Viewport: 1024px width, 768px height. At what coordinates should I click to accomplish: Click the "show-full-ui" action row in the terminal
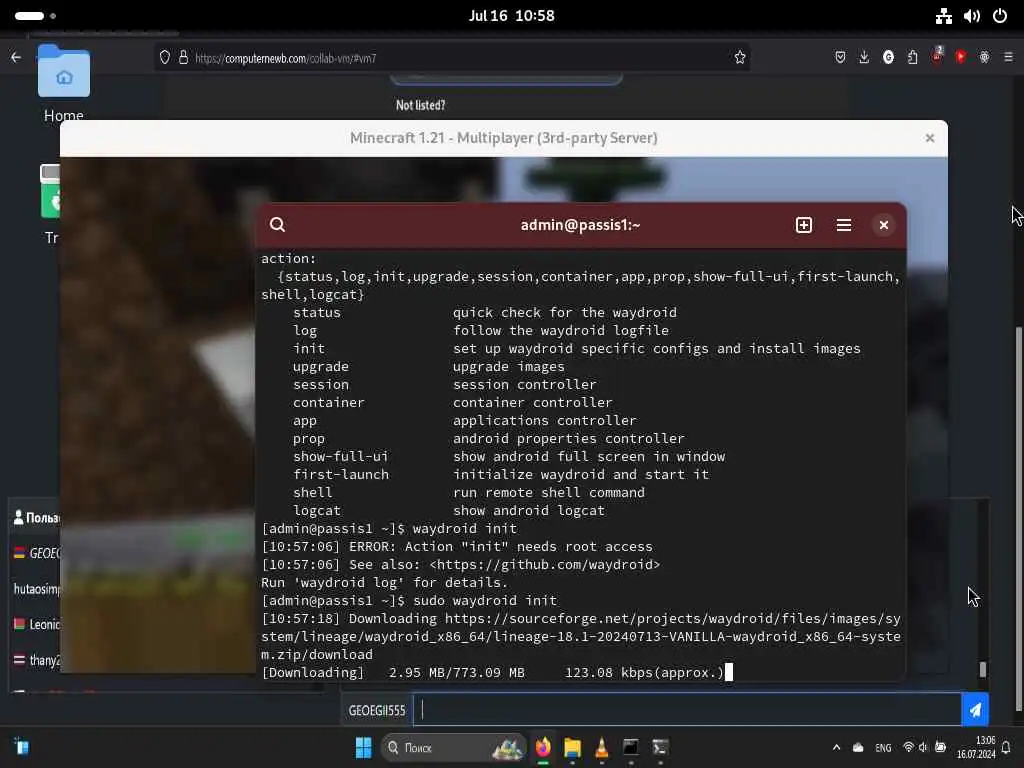509,456
